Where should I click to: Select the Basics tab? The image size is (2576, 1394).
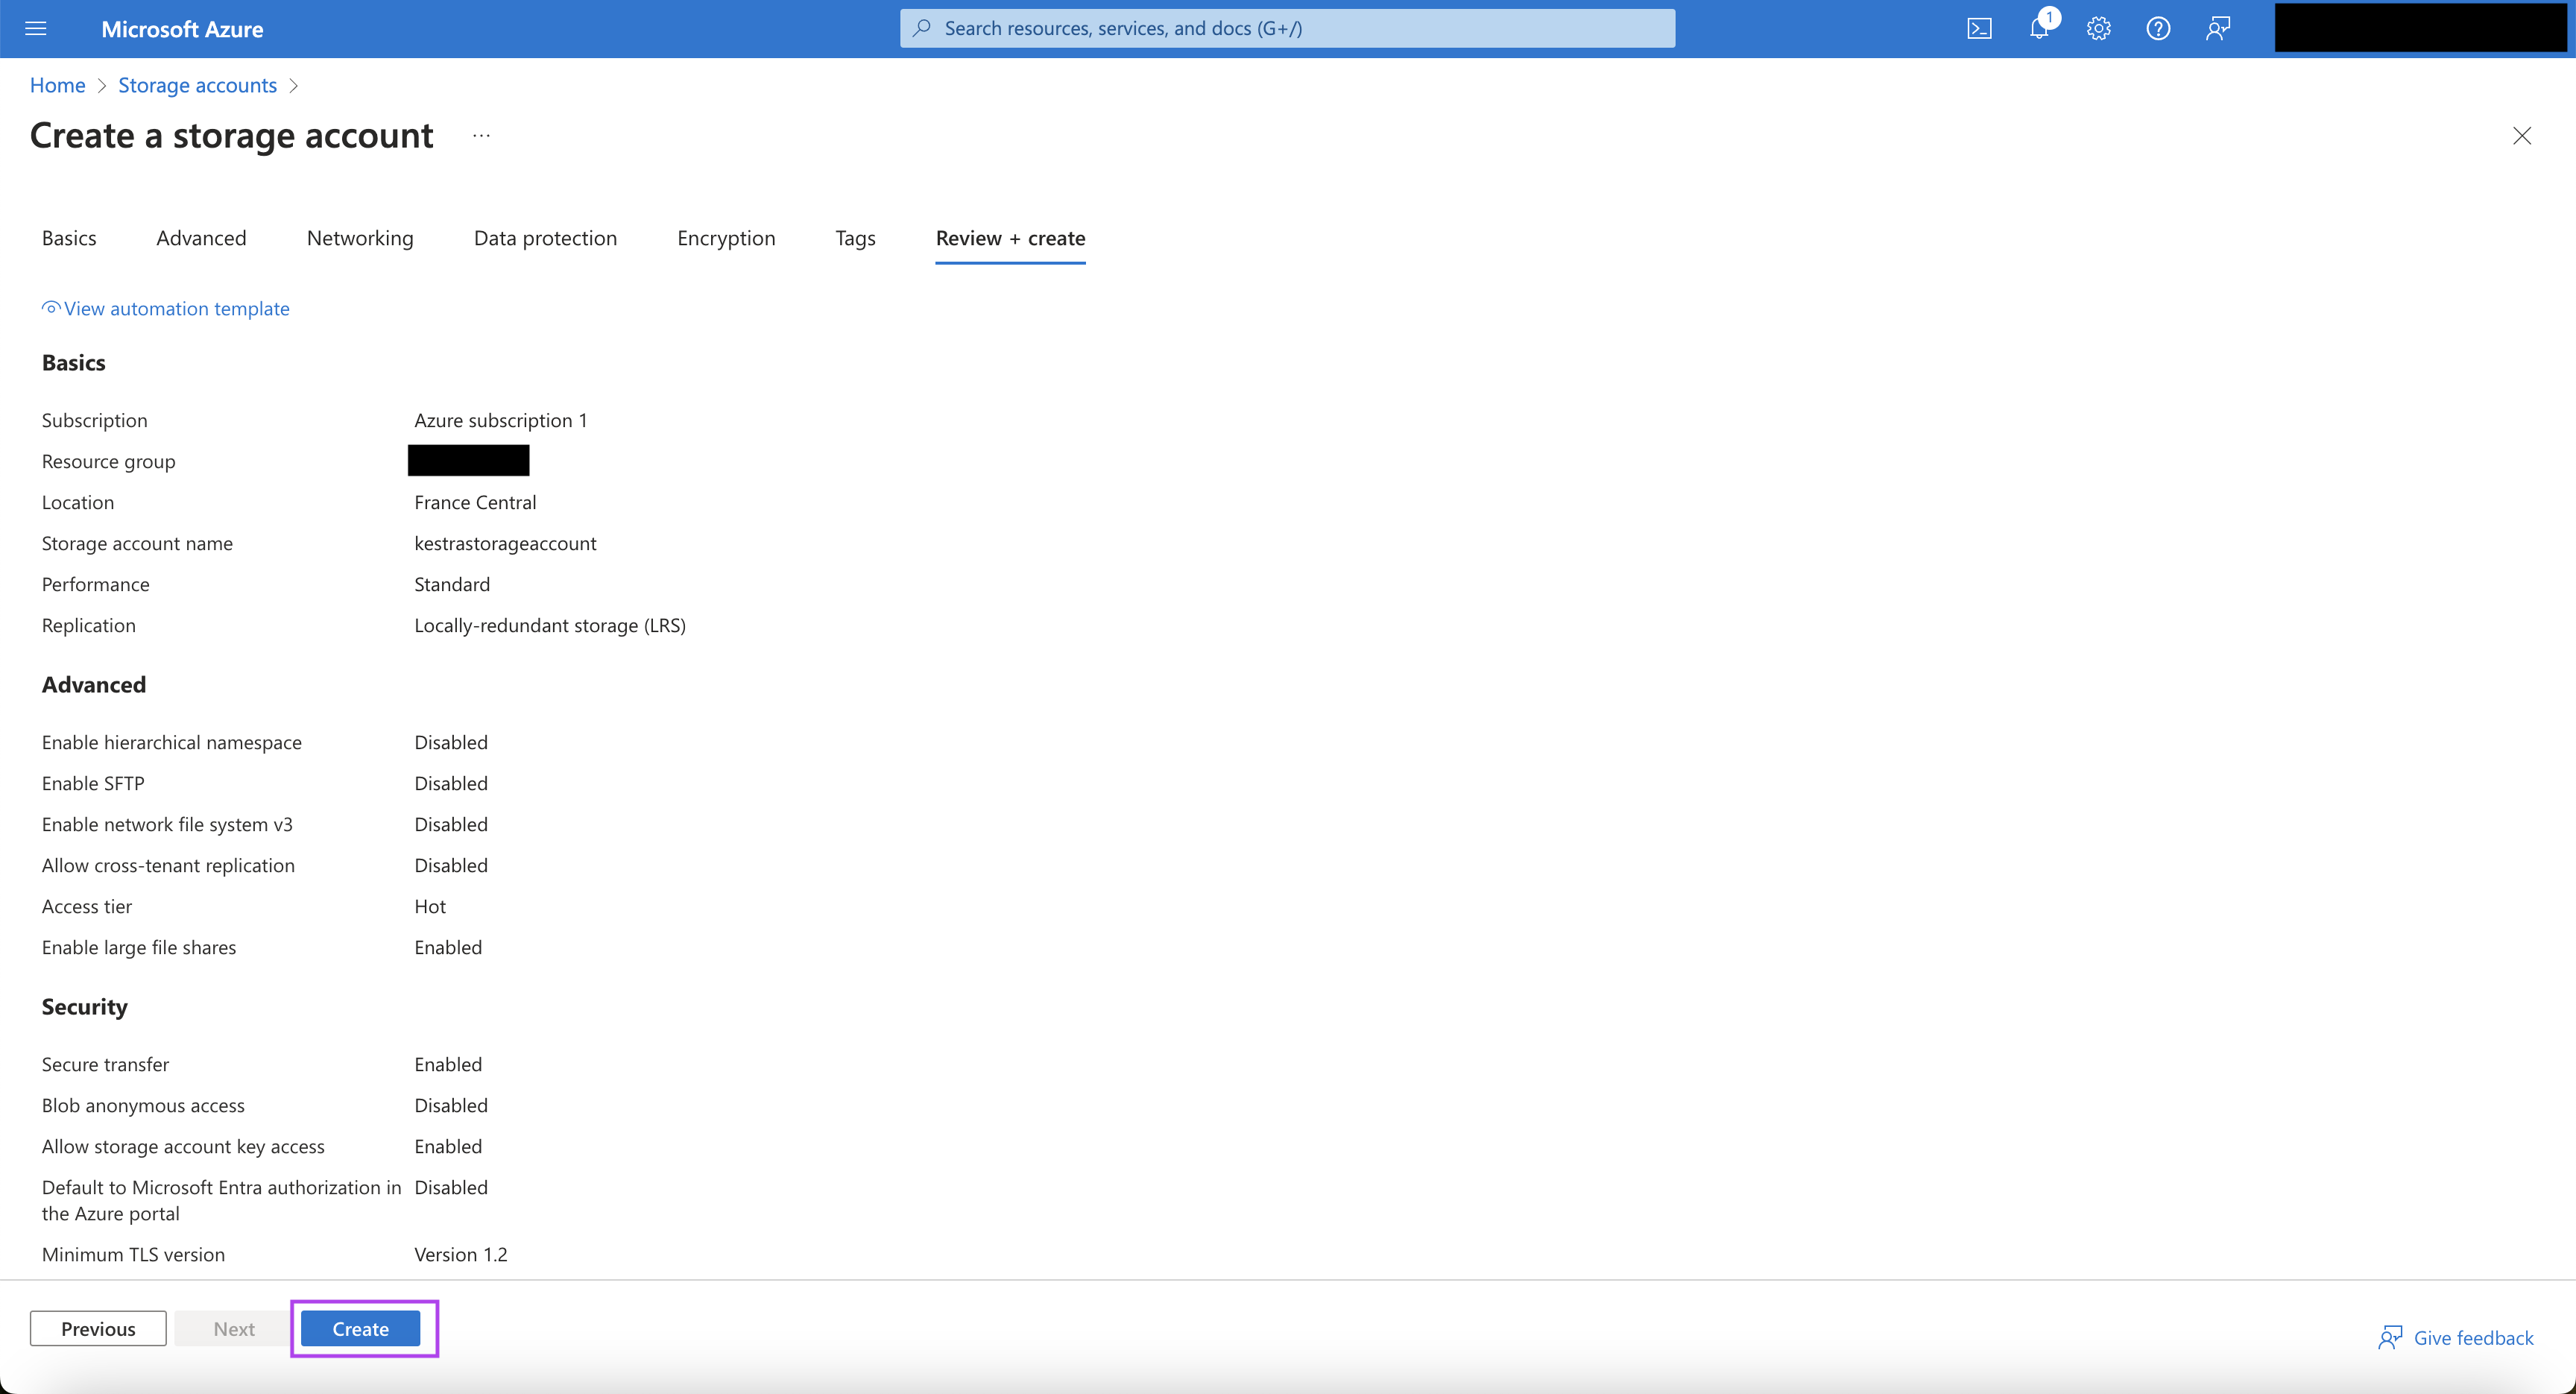point(67,237)
